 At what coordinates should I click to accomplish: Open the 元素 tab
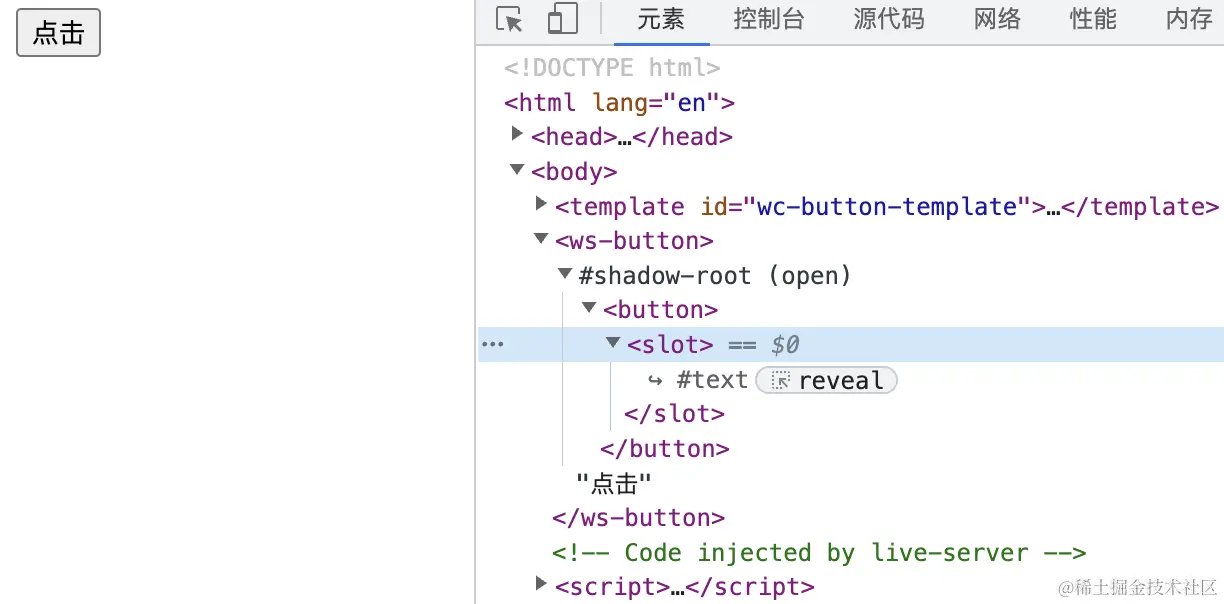click(661, 19)
